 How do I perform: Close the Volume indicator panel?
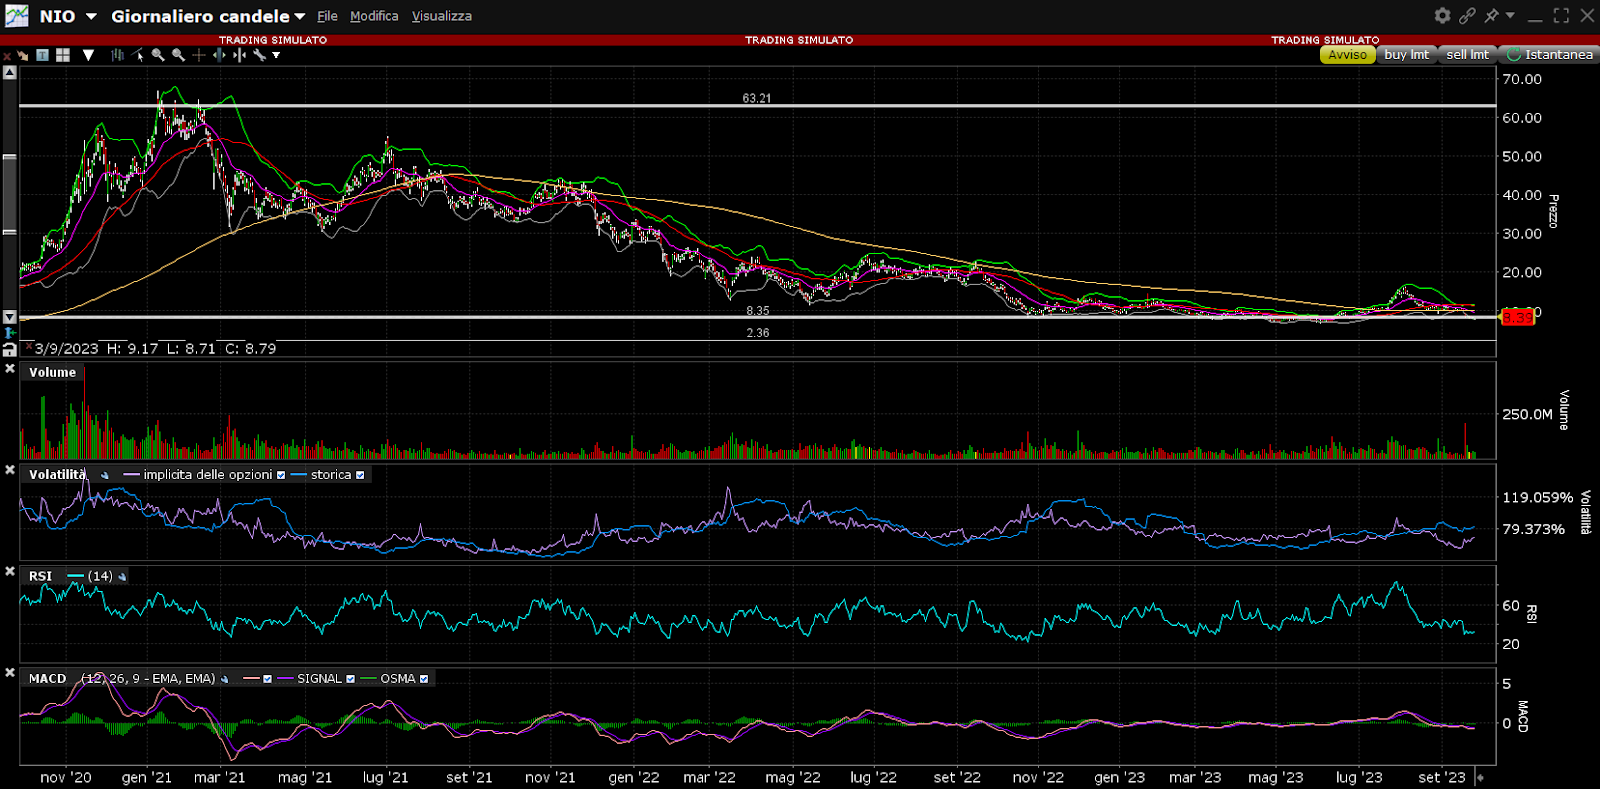click(9, 369)
